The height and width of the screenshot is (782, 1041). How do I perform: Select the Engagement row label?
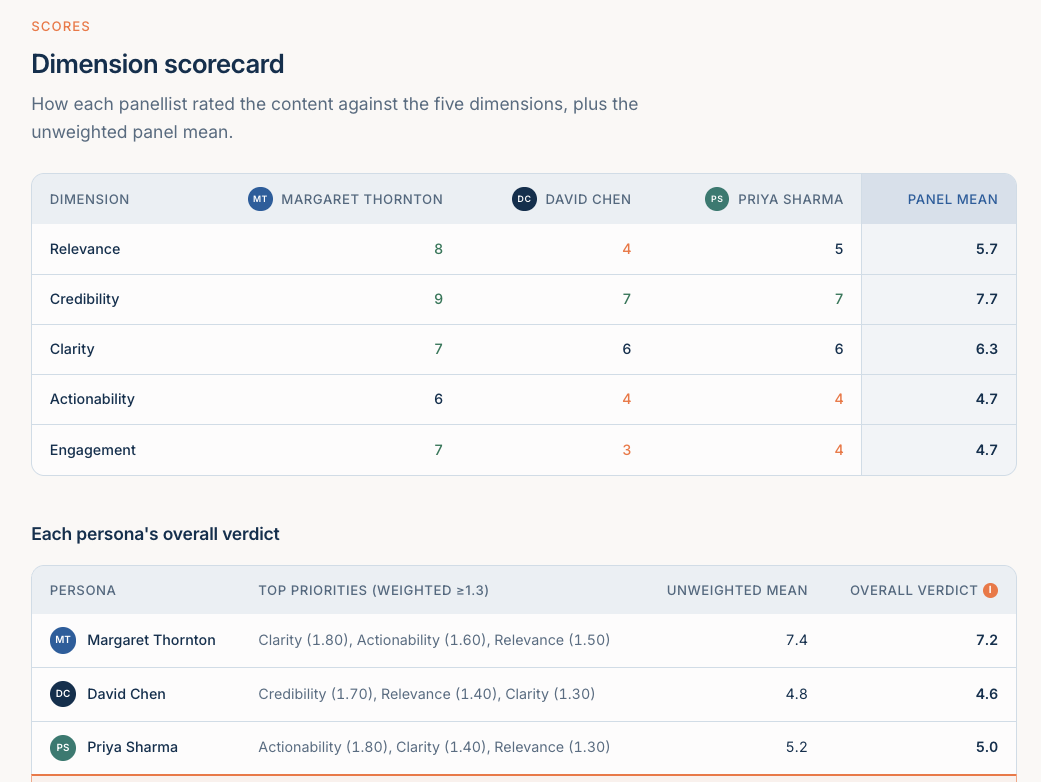[x=93, y=450]
